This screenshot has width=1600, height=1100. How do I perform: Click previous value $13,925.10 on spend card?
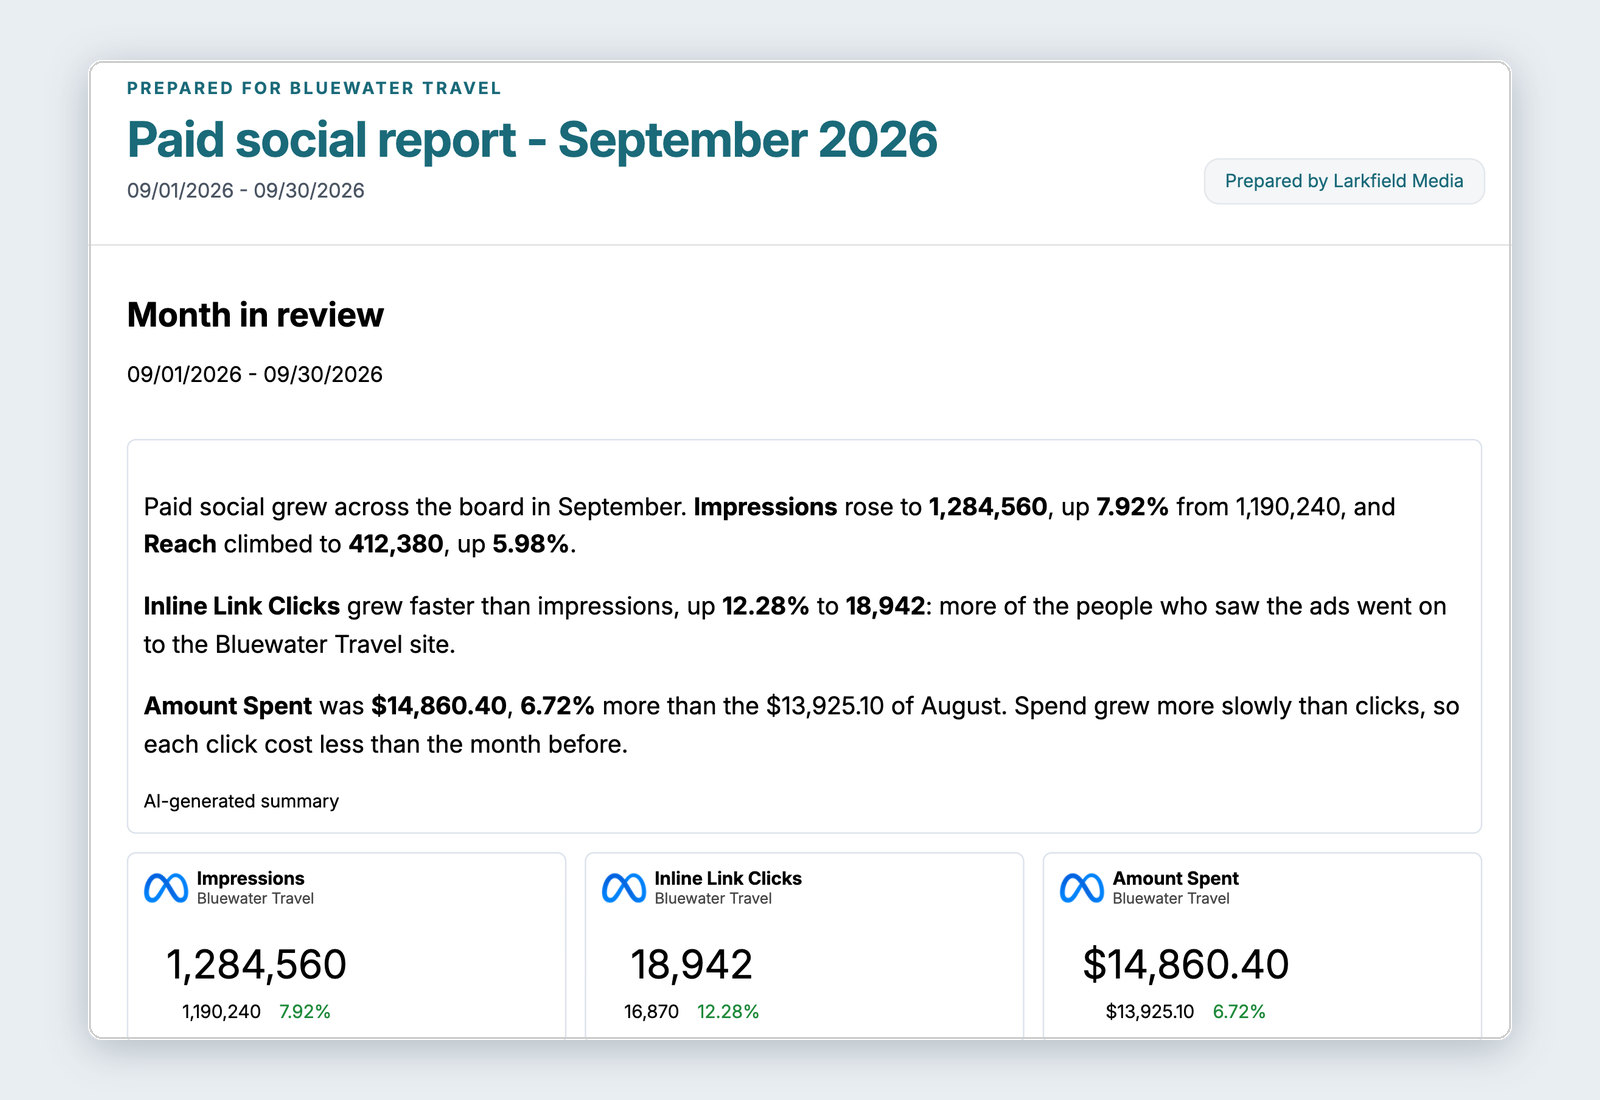click(x=1150, y=1012)
